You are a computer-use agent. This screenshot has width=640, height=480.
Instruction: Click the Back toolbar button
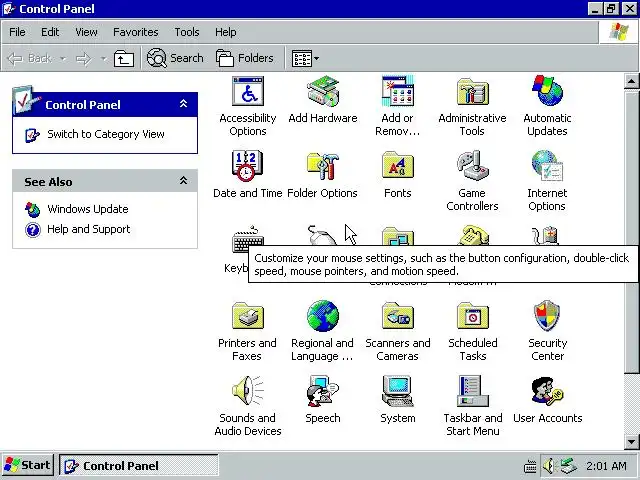click(30, 58)
